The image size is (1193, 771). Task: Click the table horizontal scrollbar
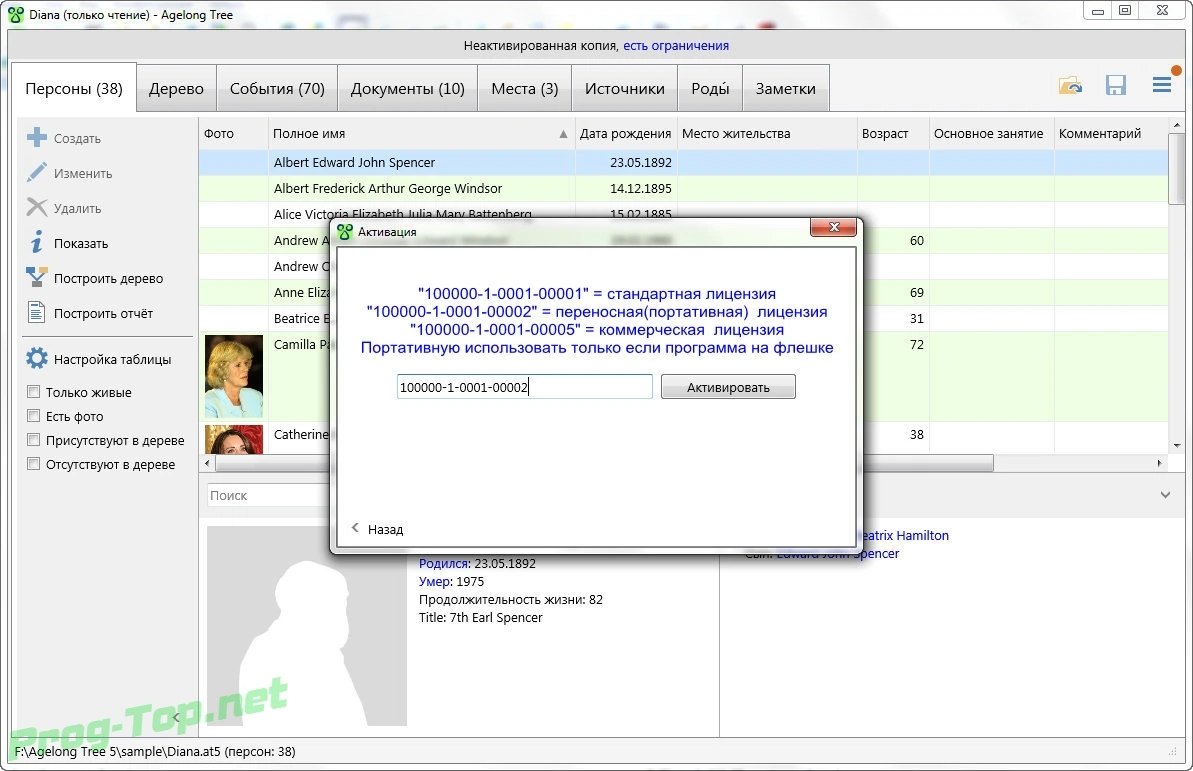pos(605,463)
